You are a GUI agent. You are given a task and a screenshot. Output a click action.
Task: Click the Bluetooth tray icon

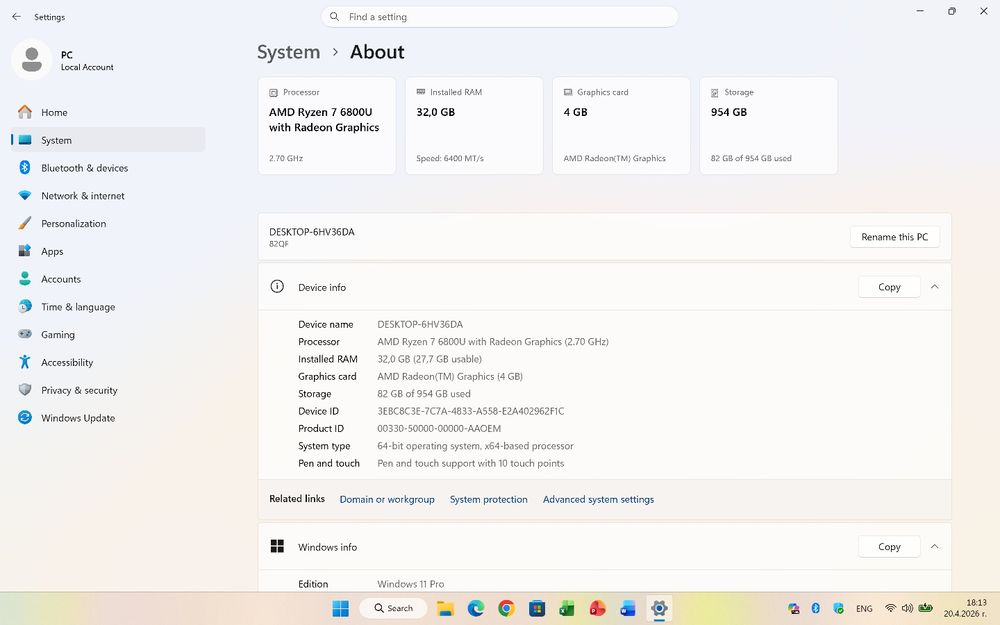(815, 608)
